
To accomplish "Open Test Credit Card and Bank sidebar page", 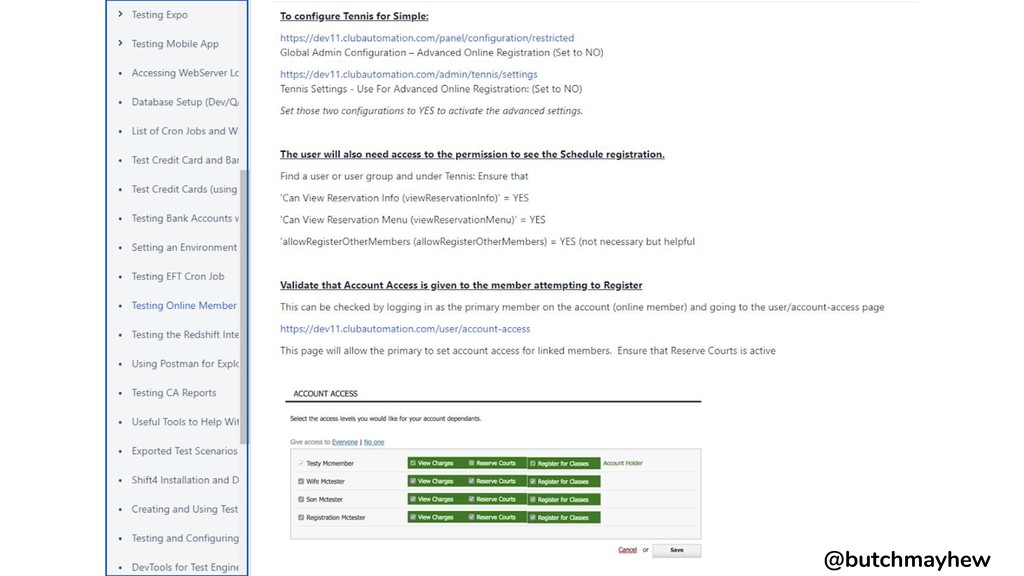I will coord(185,160).
